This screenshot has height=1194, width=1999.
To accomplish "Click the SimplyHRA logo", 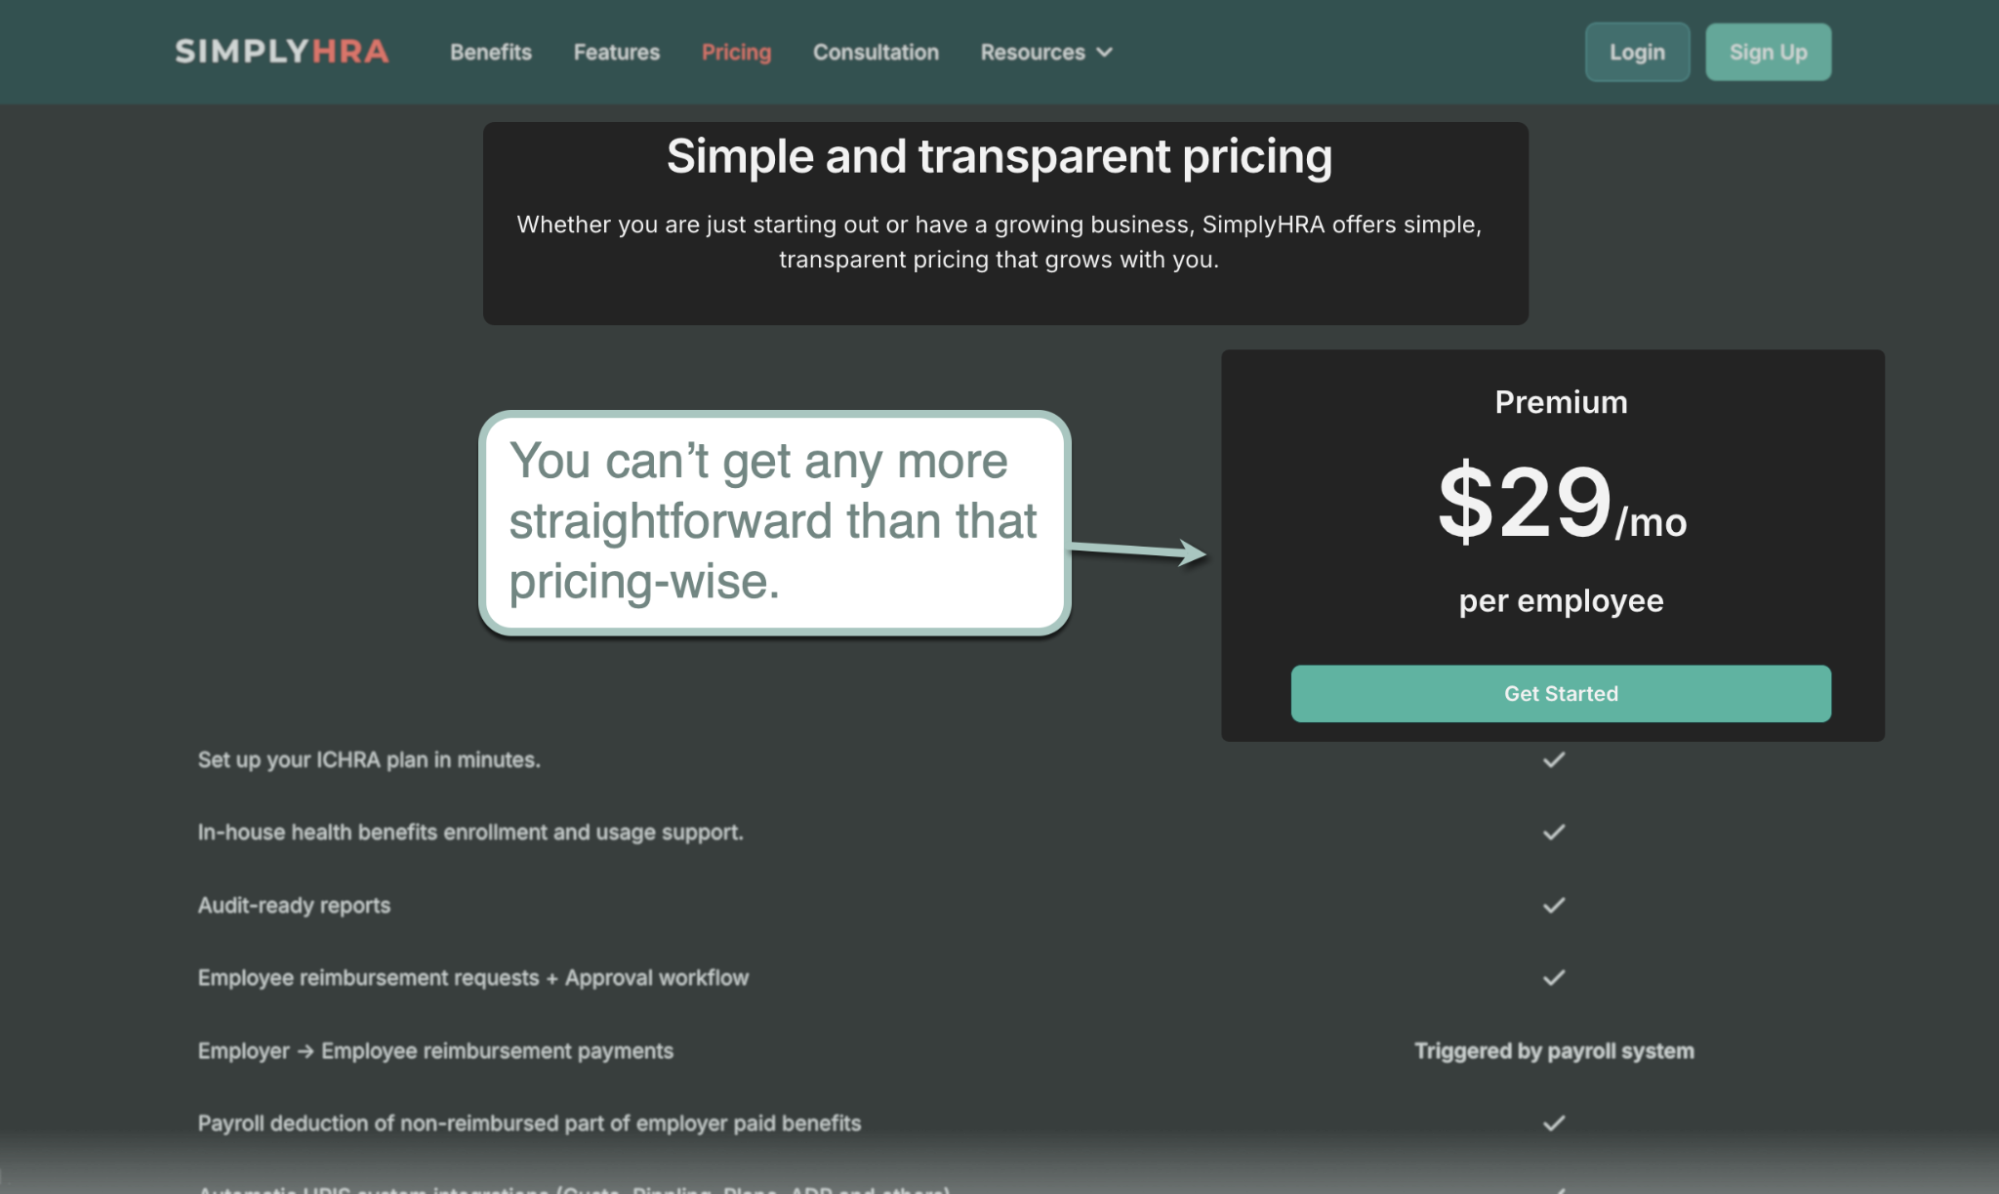I will click(282, 52).
